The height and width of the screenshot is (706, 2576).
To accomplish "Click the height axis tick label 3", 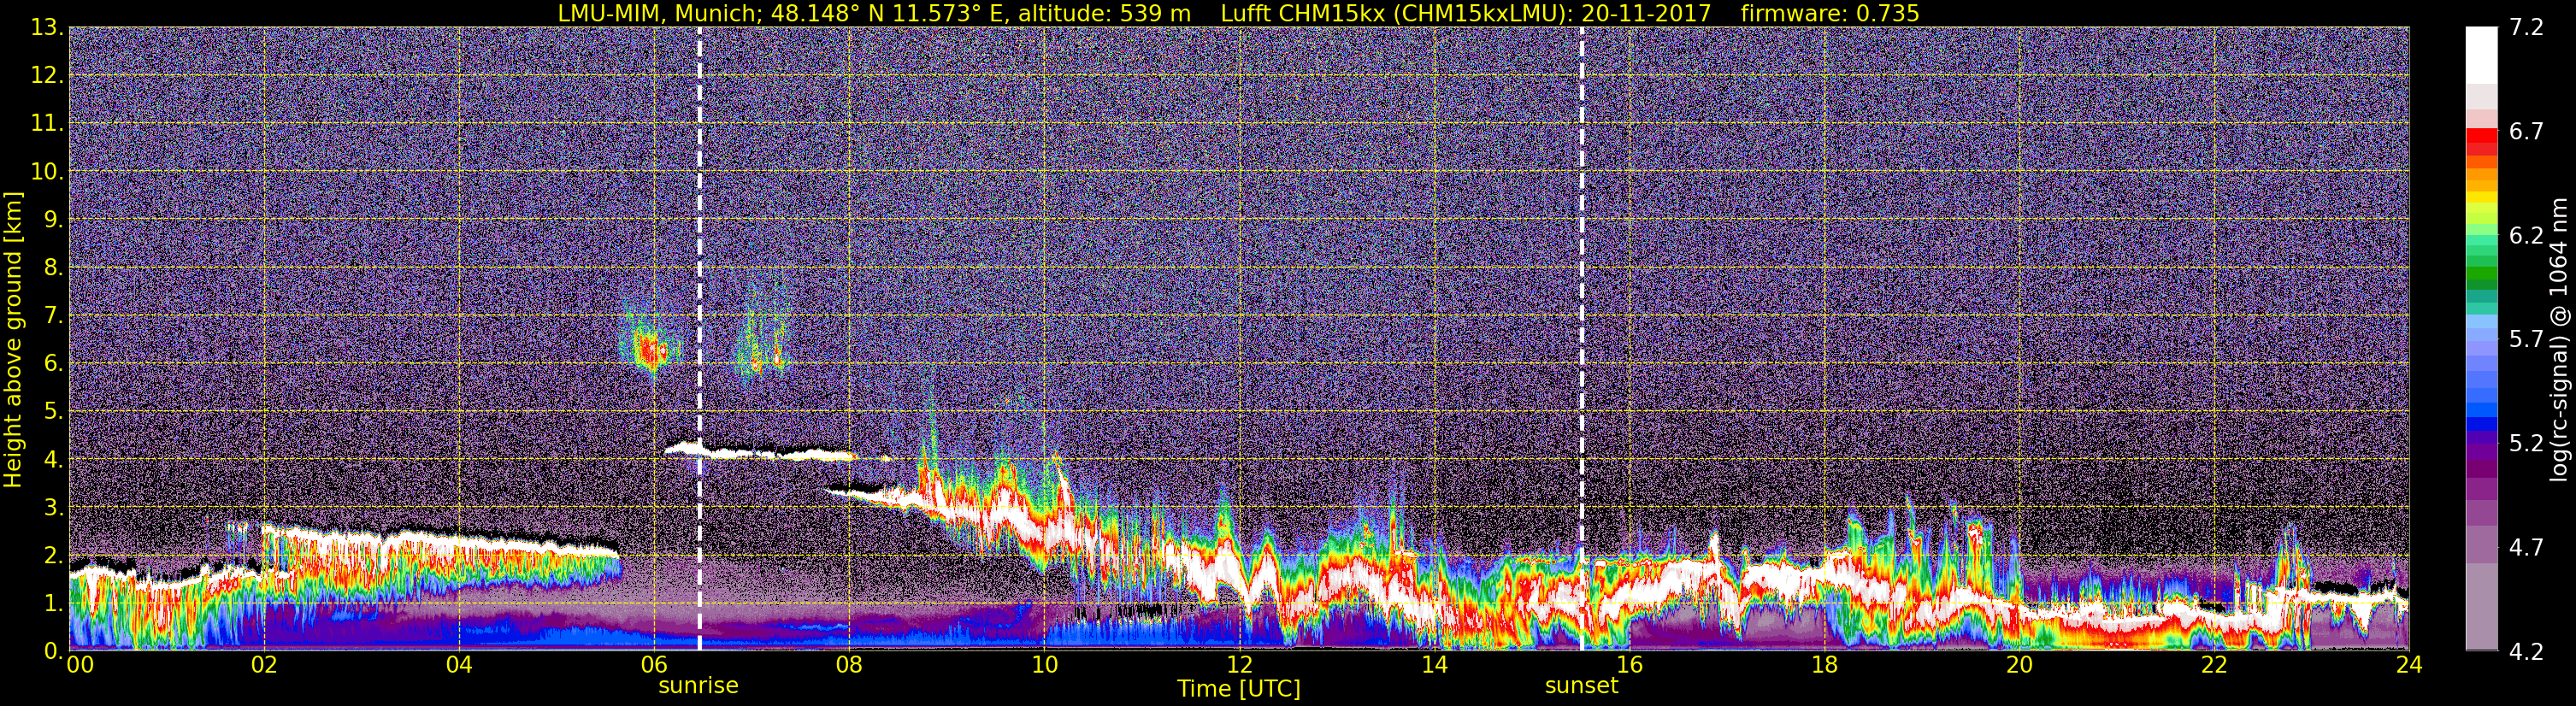I will [x=52, y=508].
